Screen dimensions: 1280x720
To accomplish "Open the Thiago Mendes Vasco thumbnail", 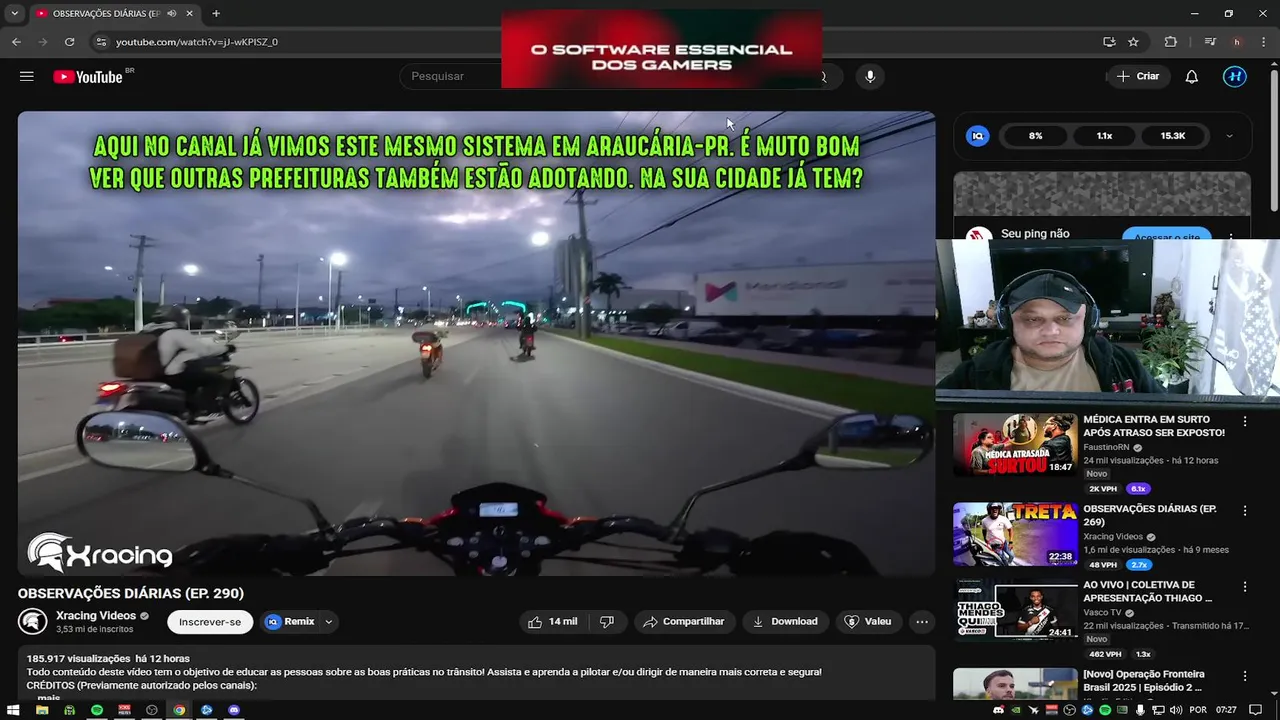I will [1015, 610].
